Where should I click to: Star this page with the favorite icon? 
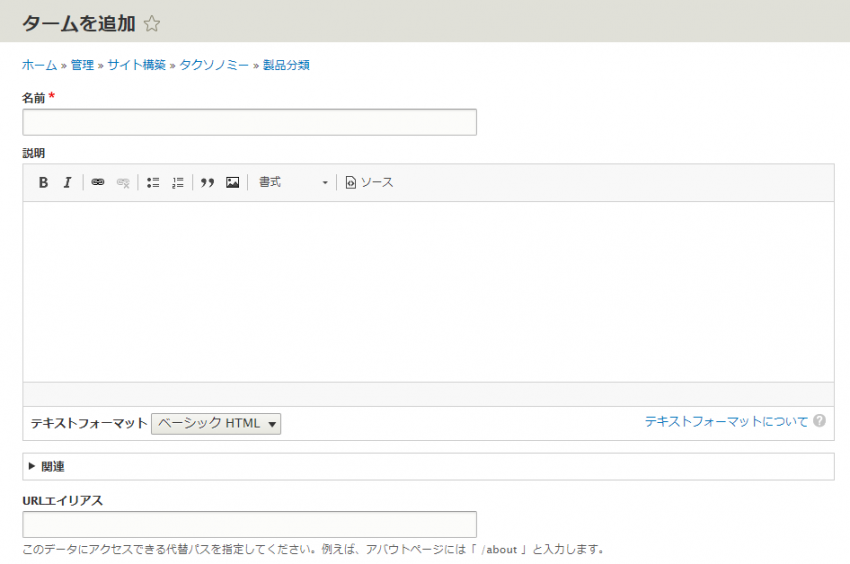click(x=152, y=23)
